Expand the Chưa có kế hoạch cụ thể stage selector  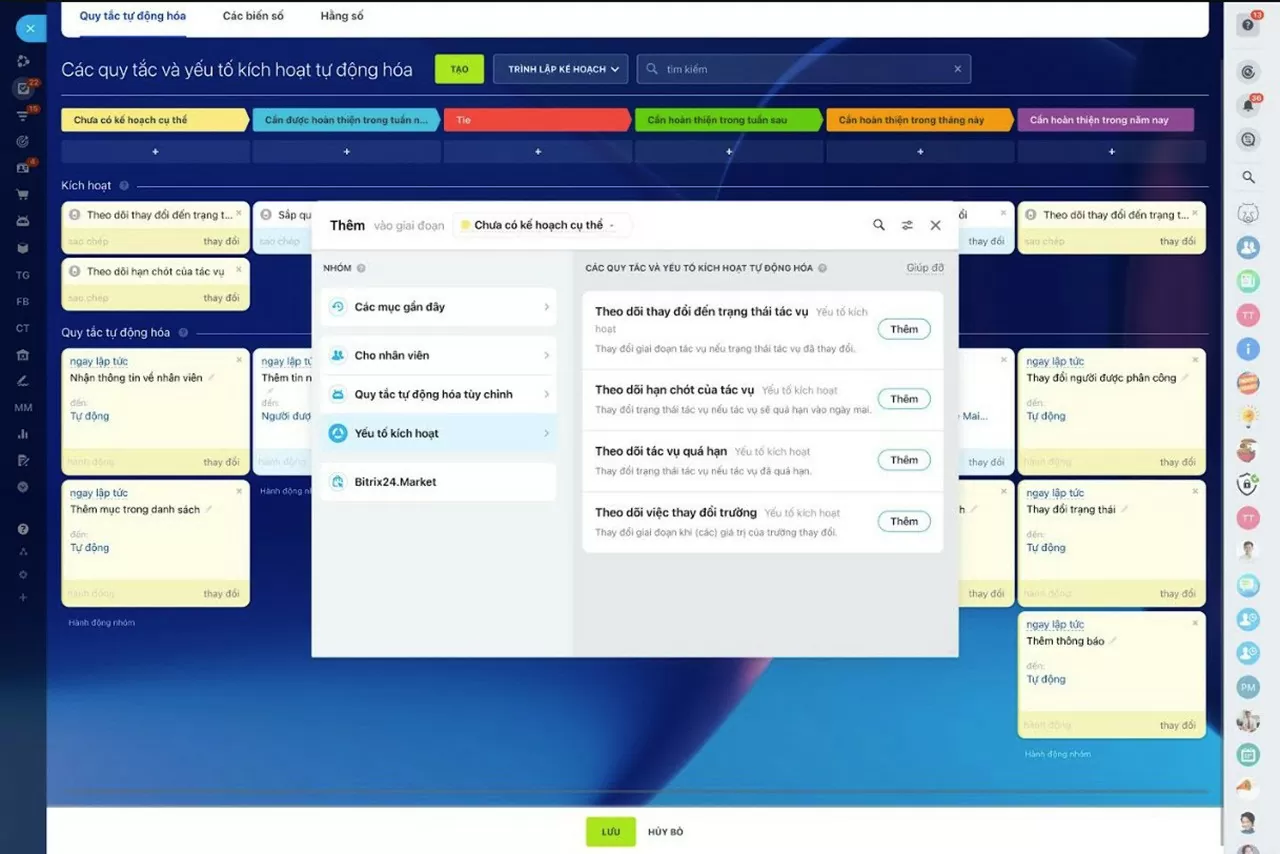click(x=541, y=225)
